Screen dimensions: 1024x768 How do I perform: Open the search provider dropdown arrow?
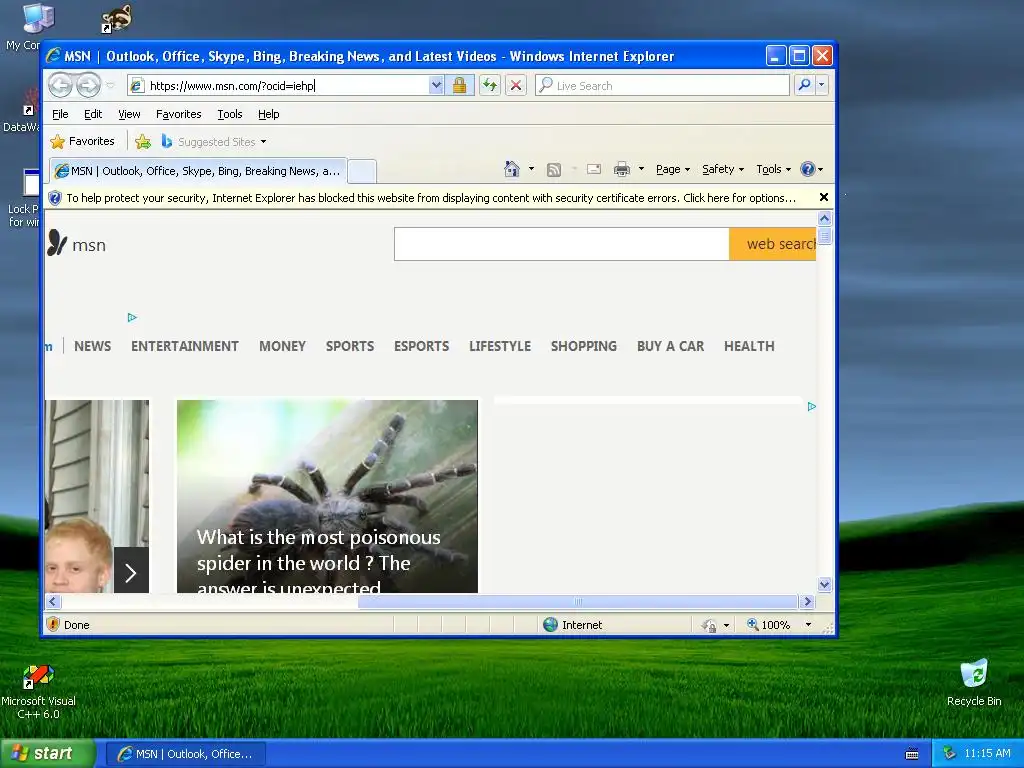[x=822, y=85]
